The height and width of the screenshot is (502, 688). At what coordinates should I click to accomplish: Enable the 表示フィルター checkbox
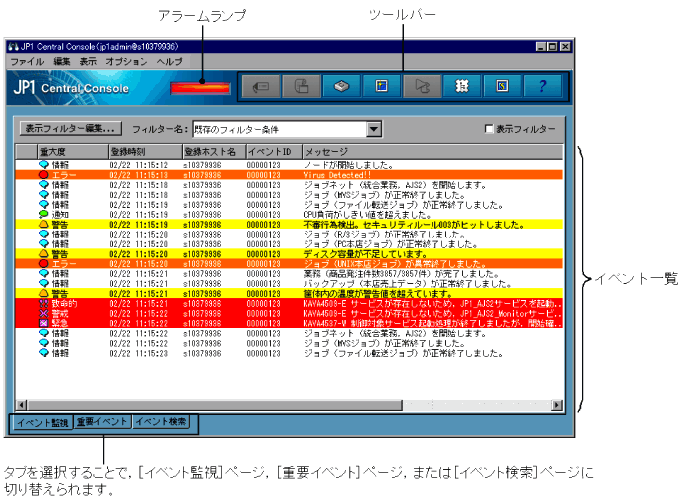pyautogui.click(x=489, y=129)
